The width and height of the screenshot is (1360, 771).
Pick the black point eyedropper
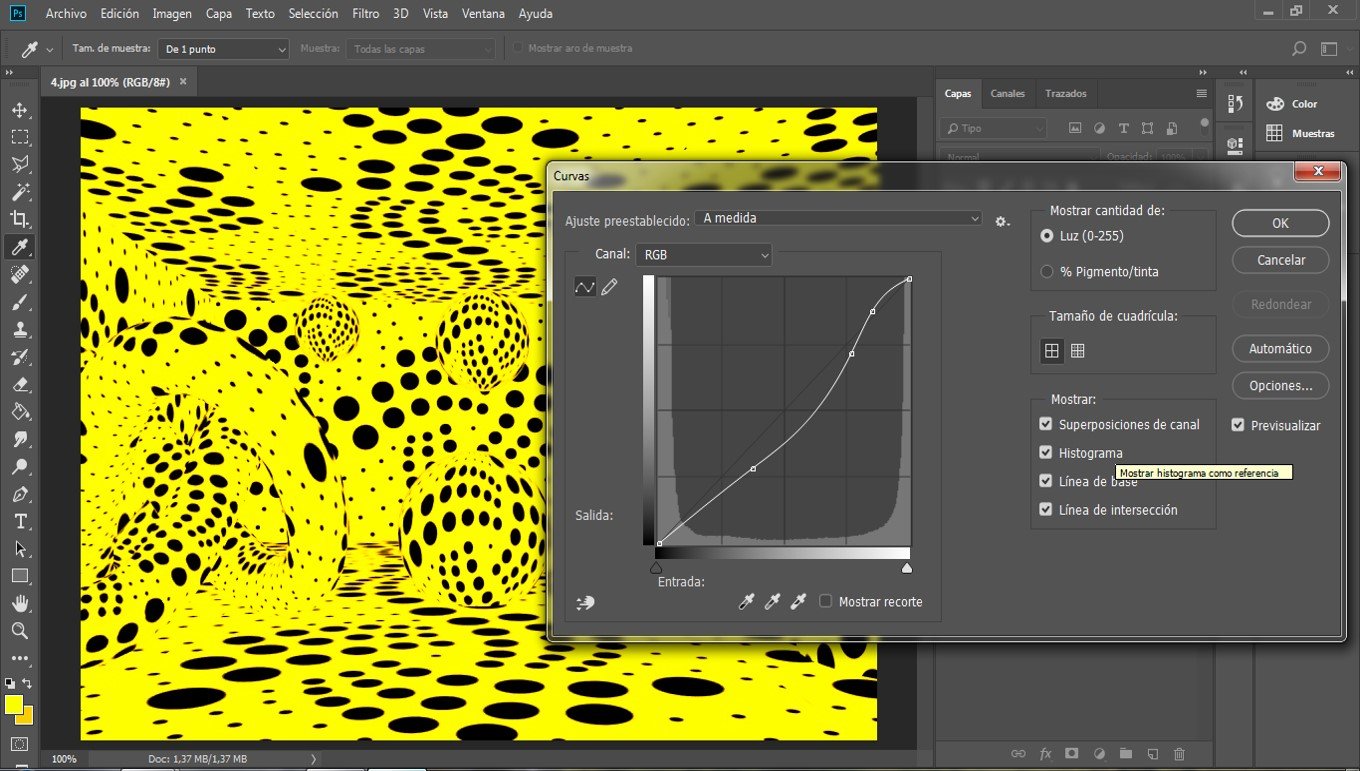pos(746,601)
